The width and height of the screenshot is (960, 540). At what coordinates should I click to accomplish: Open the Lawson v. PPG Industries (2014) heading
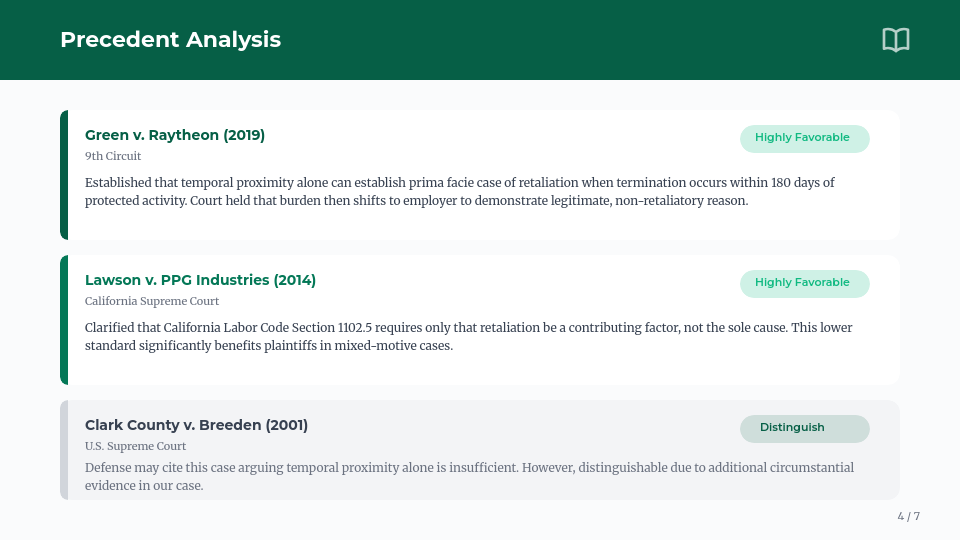pos(200,280)
